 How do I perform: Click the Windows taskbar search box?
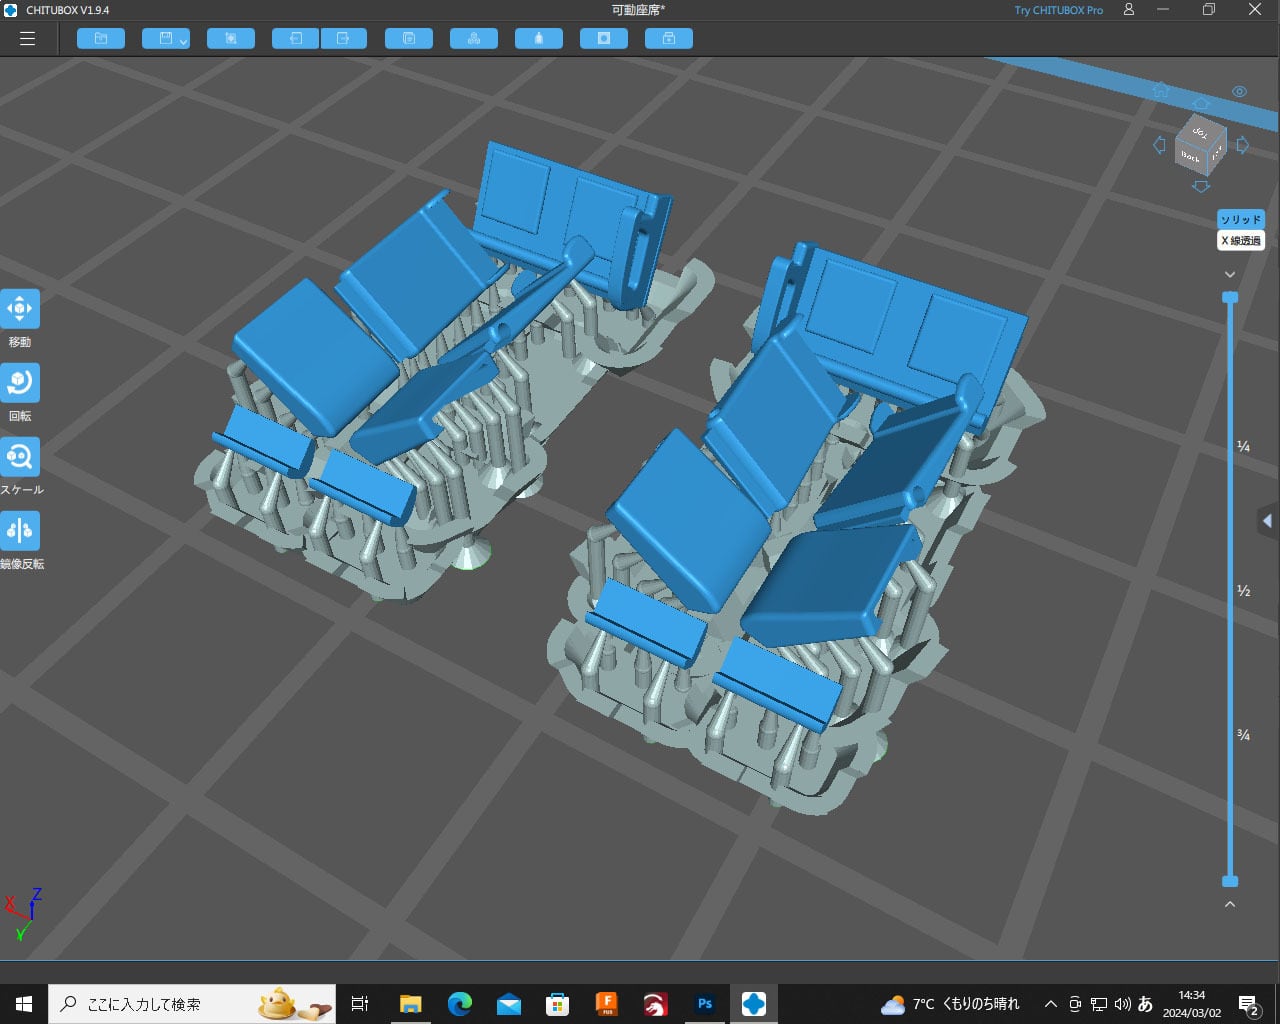tap(190, 1004)
